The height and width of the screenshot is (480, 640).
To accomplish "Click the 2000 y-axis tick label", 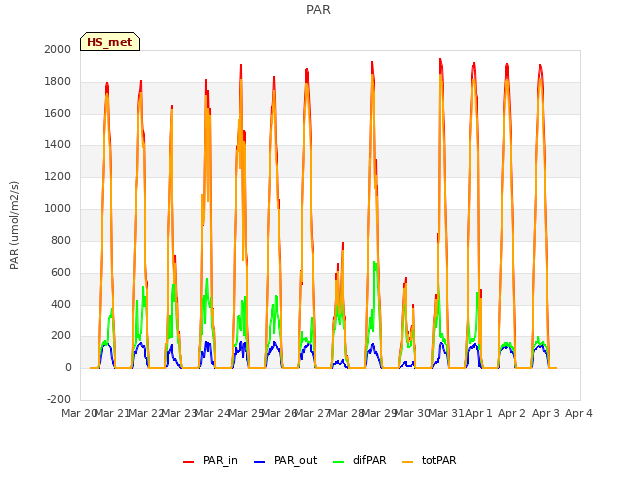I will pos(58,49).
